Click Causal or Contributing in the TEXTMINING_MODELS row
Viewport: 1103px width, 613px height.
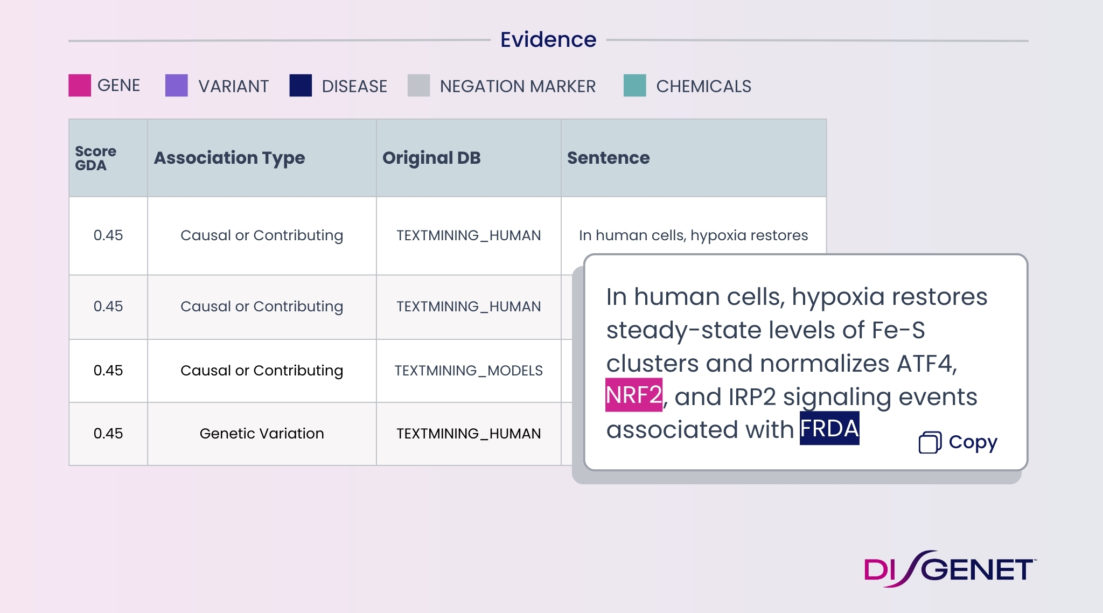pyautogui.click(x=261, y=370)
